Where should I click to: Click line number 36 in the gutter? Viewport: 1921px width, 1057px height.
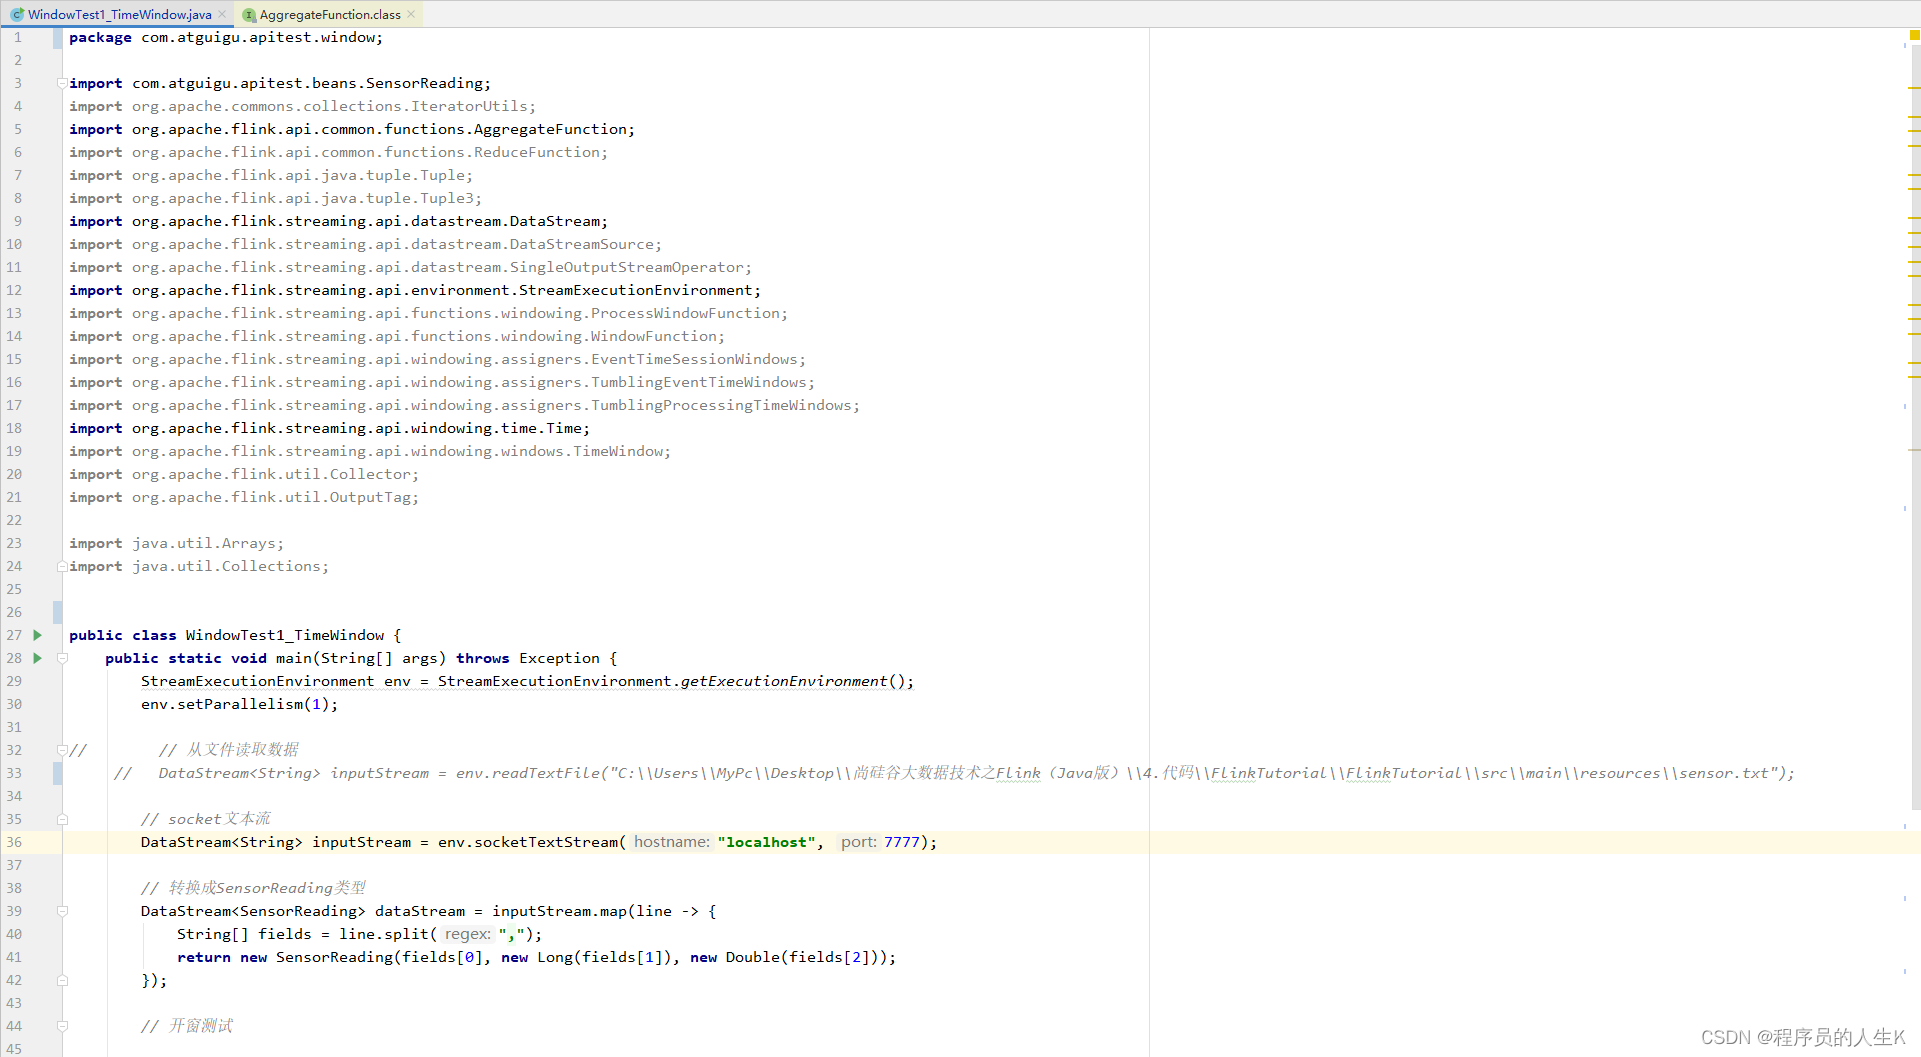pyautogui.click(x=14, y=842)
